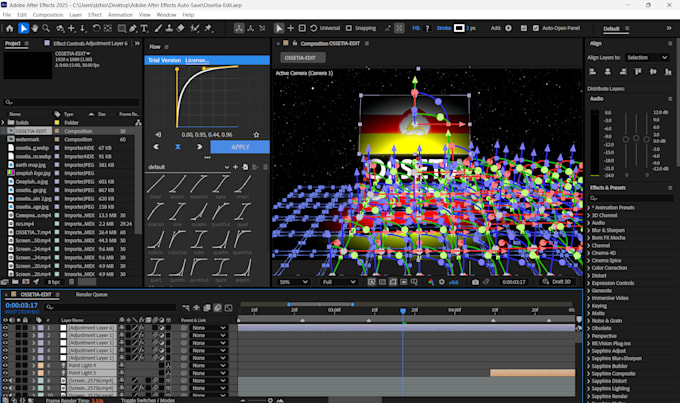
Task: Hide the Point Light 3 layer
Action: click(x=5, y=373)
